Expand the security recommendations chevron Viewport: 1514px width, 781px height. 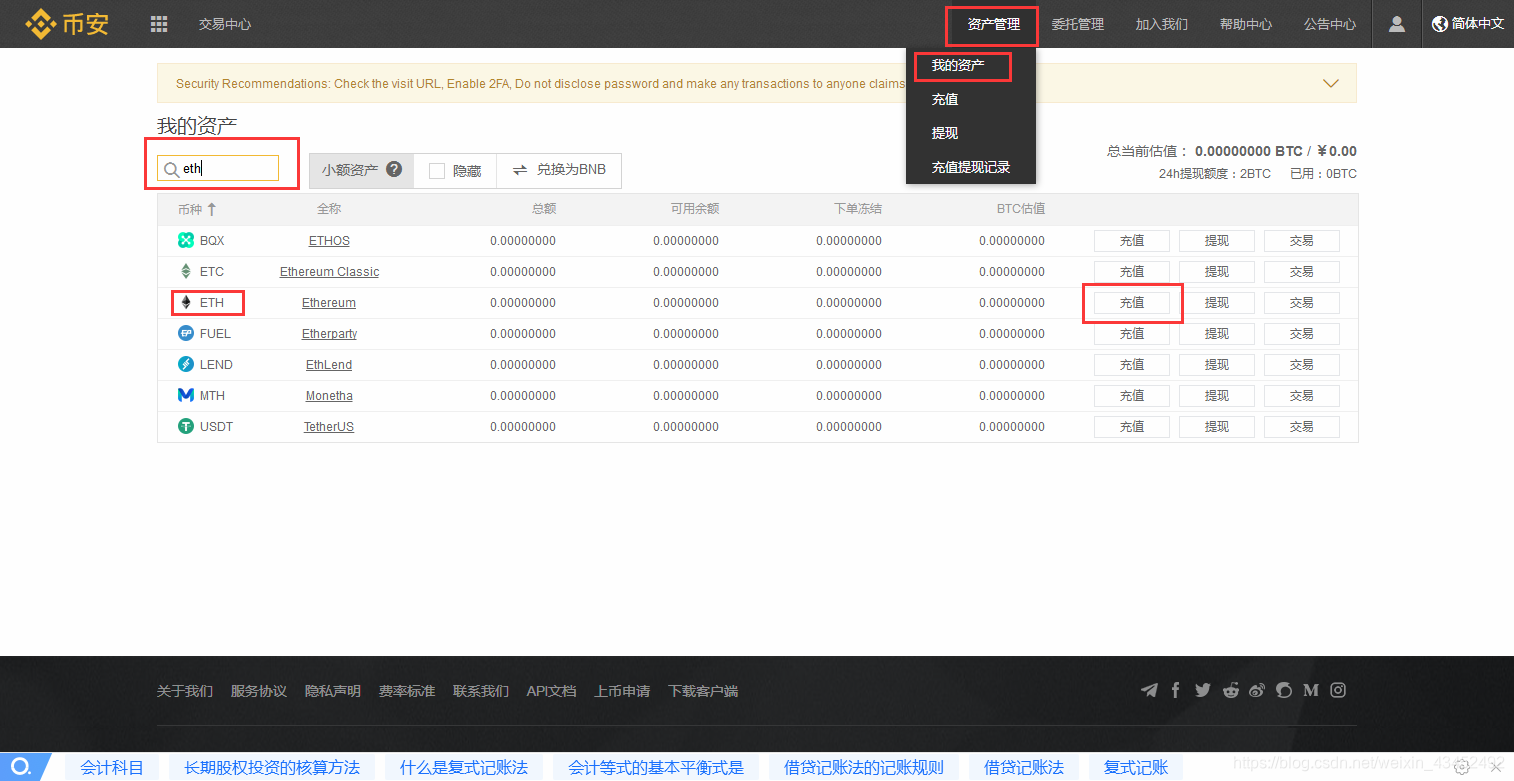coord(1331,83)
